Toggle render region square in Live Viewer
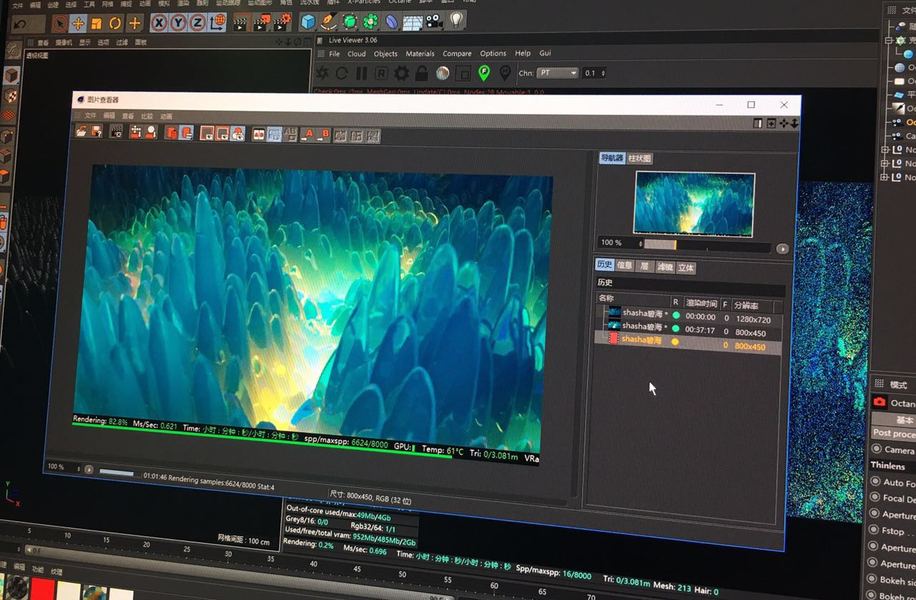Viewport: 916px width, 600px height. click(463, 74)
